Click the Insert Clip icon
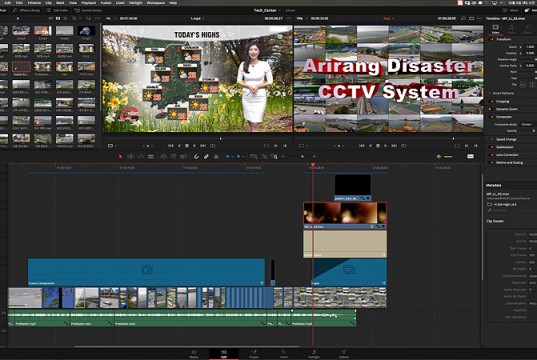Viewport: 537px width, 360px height. (x=164, y=157)
